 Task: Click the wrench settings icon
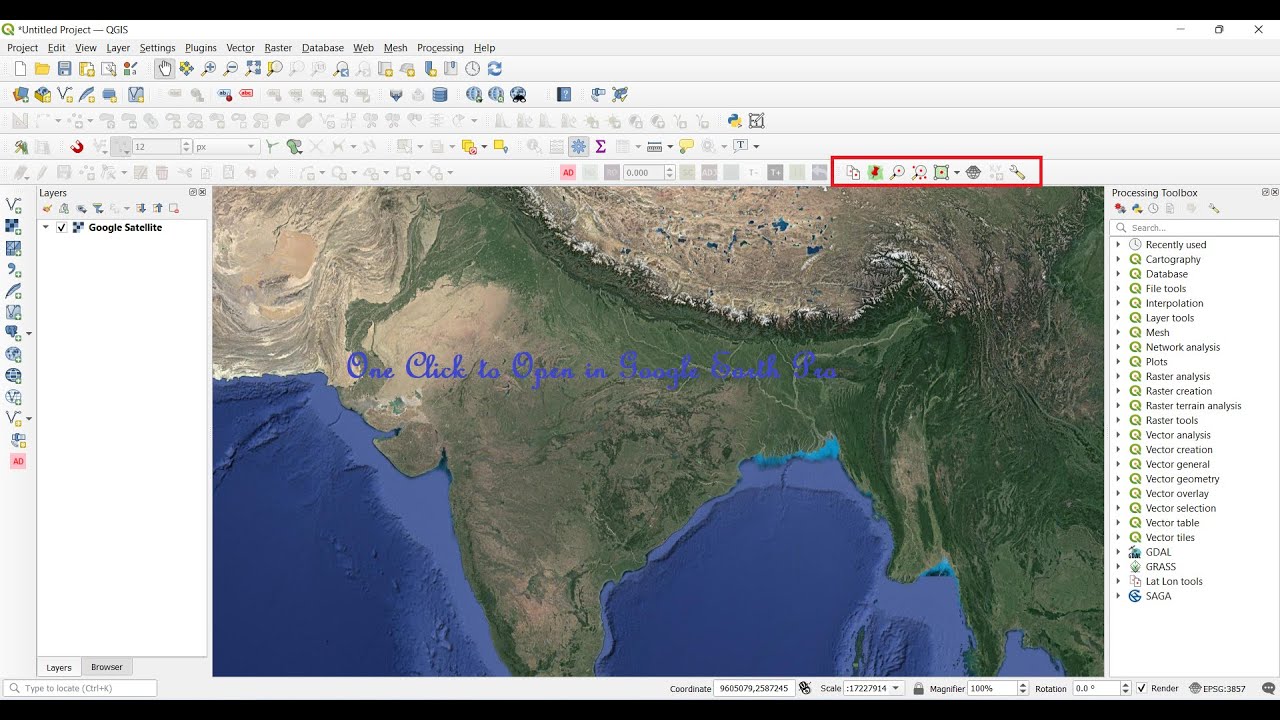[1017, 172]
